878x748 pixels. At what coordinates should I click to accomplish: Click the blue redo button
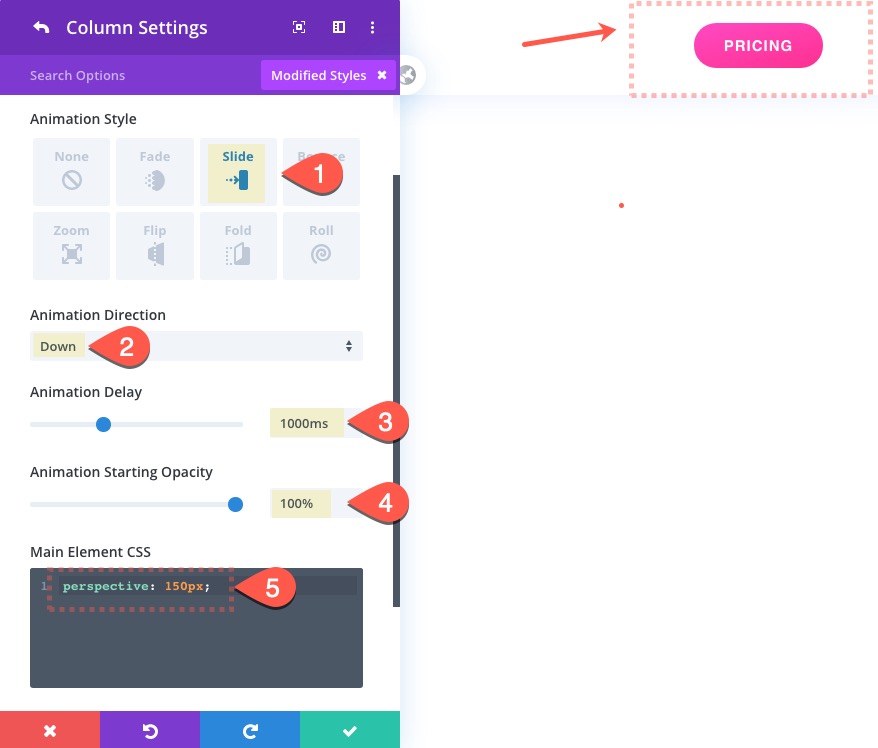click(250, 730)
